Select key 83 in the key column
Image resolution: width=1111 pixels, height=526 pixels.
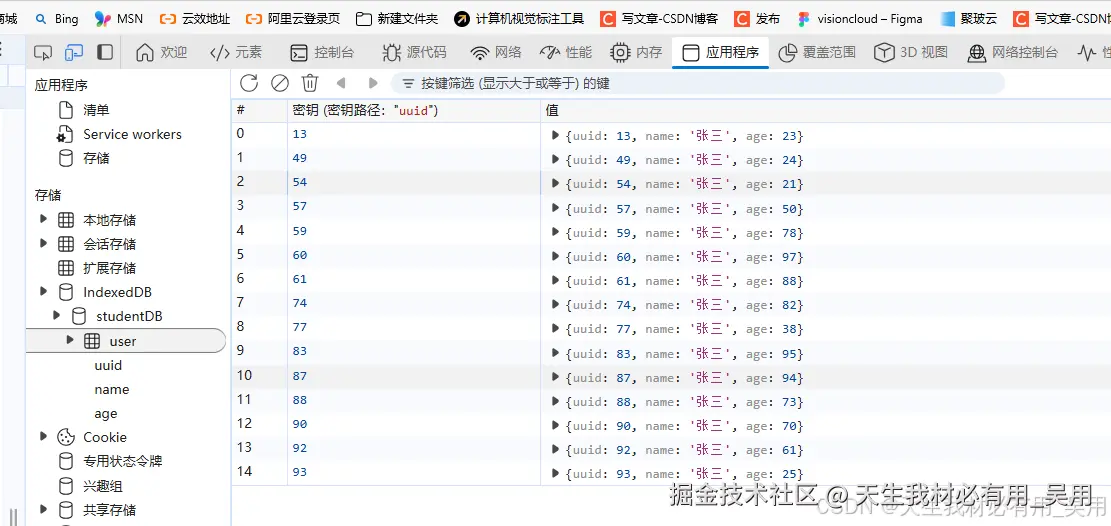tap(300, 352)
